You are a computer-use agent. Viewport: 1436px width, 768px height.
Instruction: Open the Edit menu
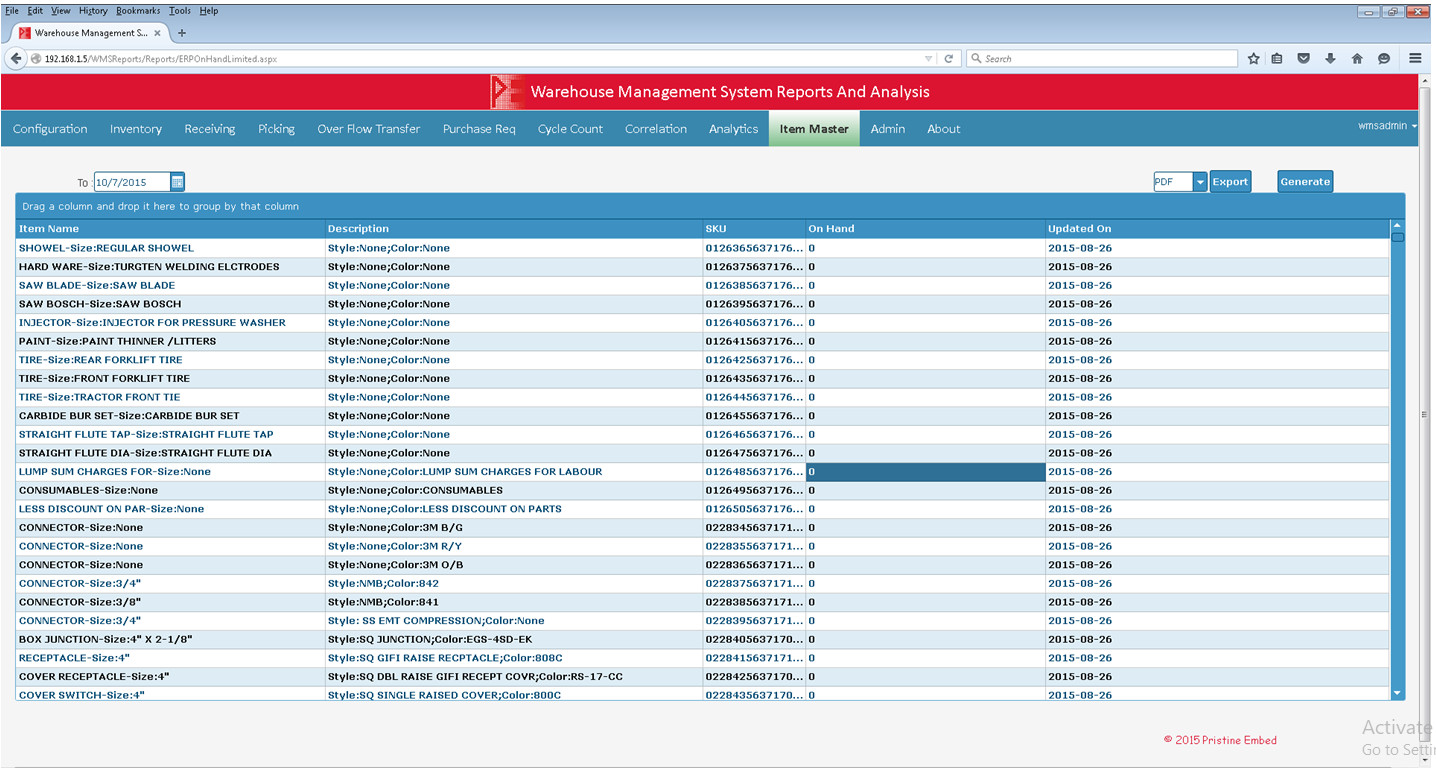[x=35, y=10]
